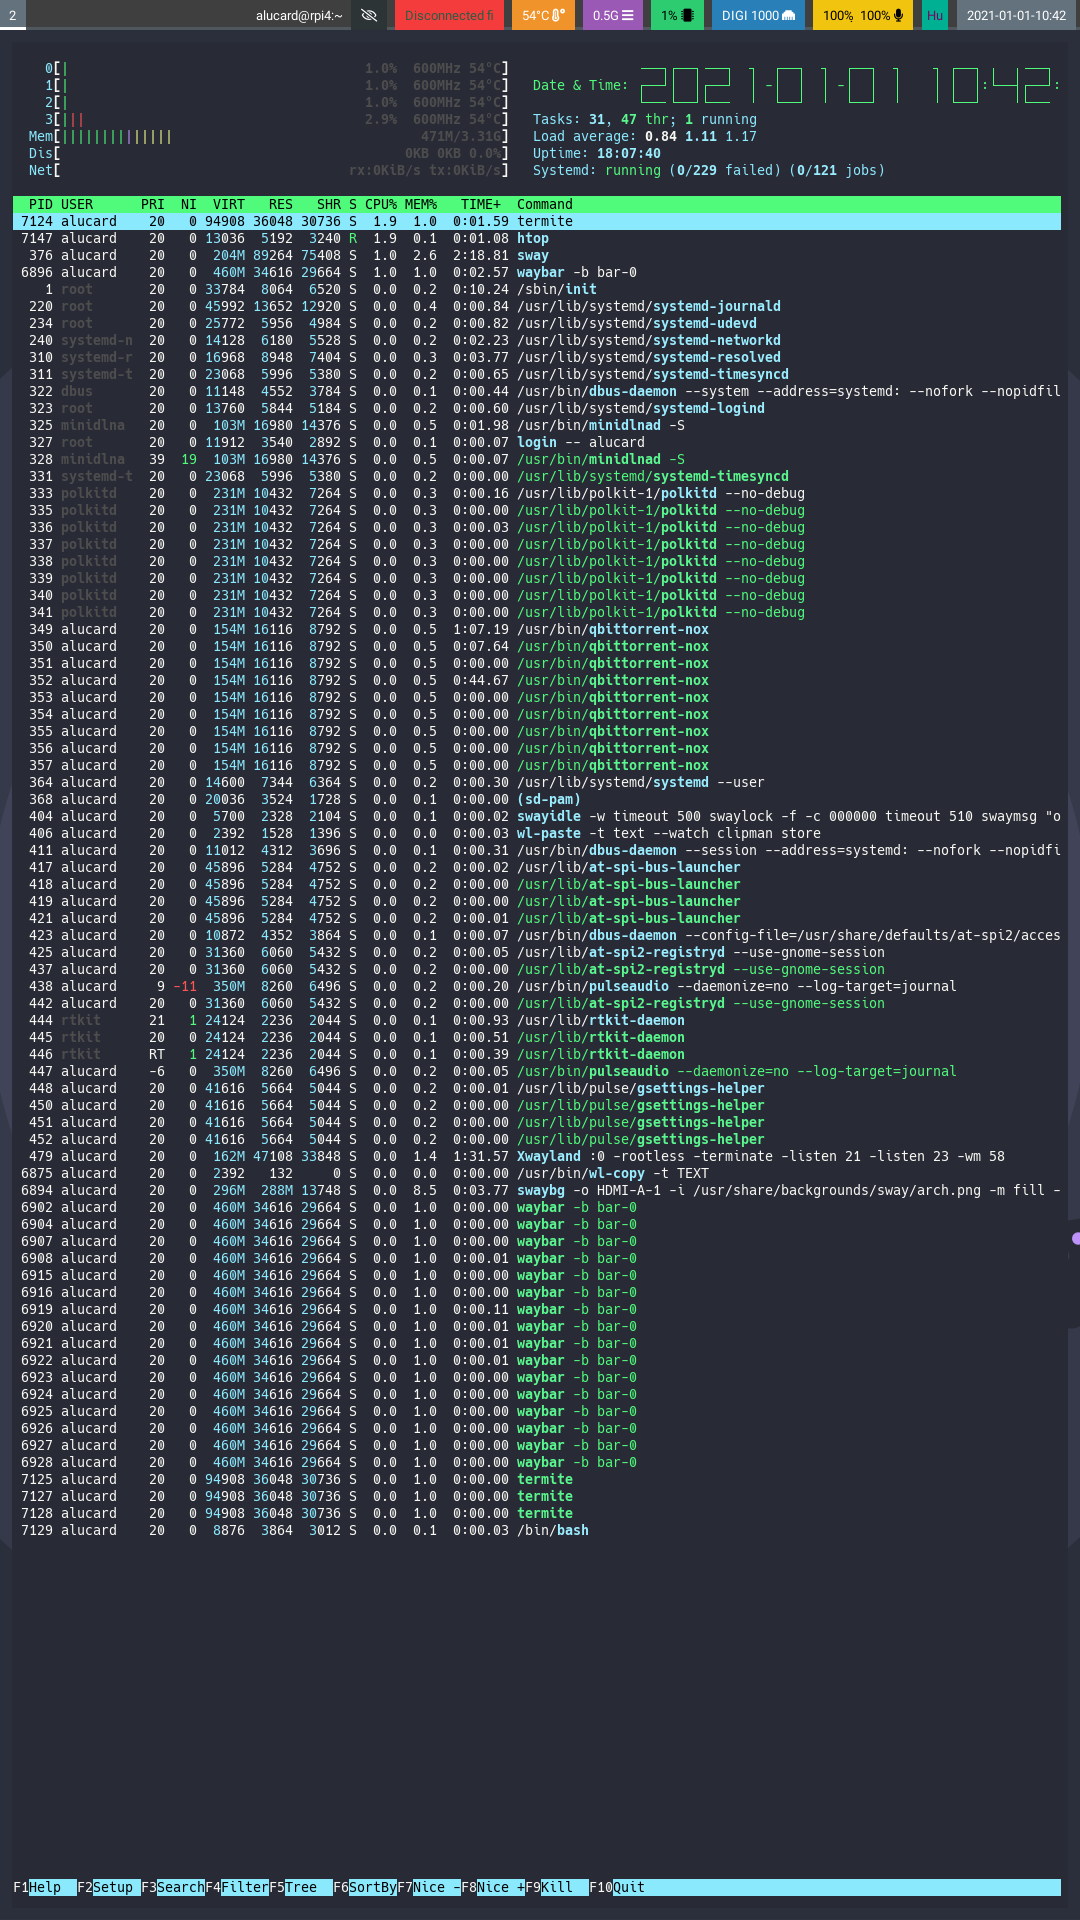Image resolution: width=1080 pixels, height=1920 pixels.
Task: Click the Dis disk I/O meter line
Action: click(269, 153)
